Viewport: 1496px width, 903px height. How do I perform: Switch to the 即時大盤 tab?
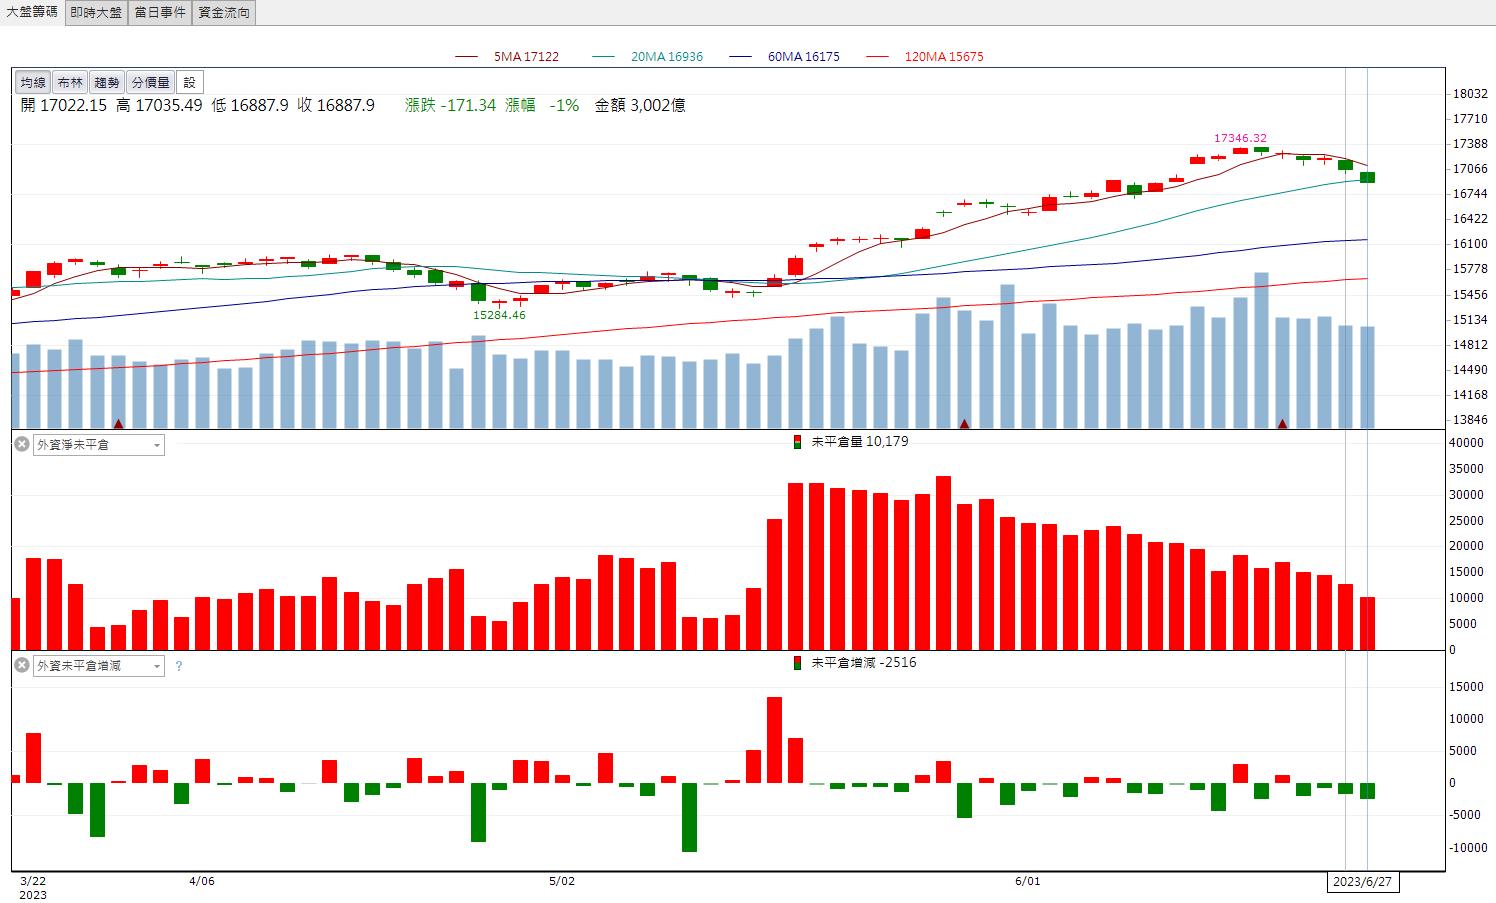[x=96, y=12]
